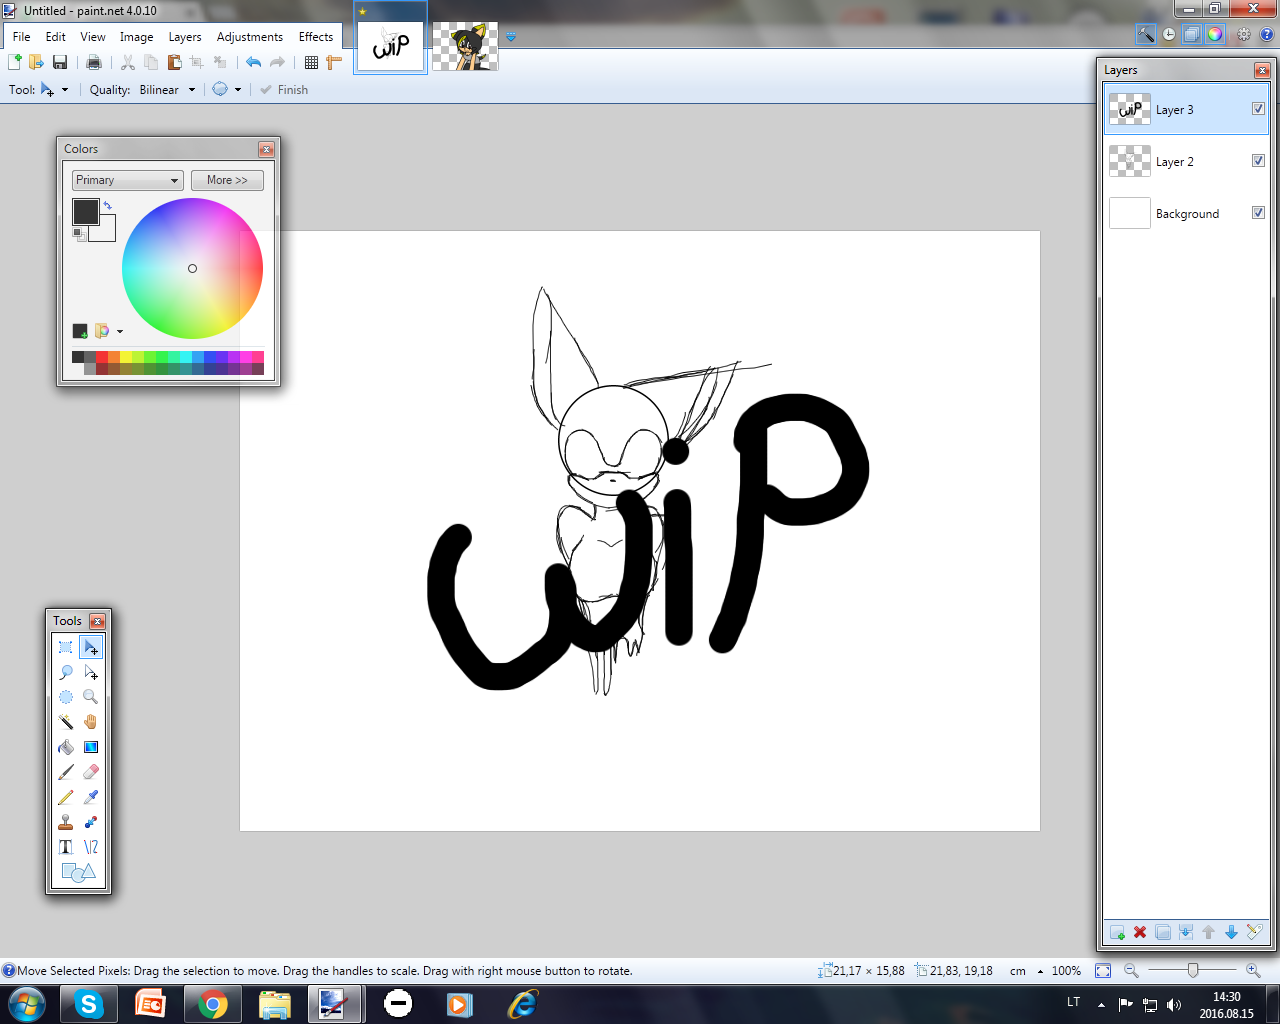This screenshot has width=1280, height=1024.
Task: Open the Primary color selector dropdown
Action: 127,180
